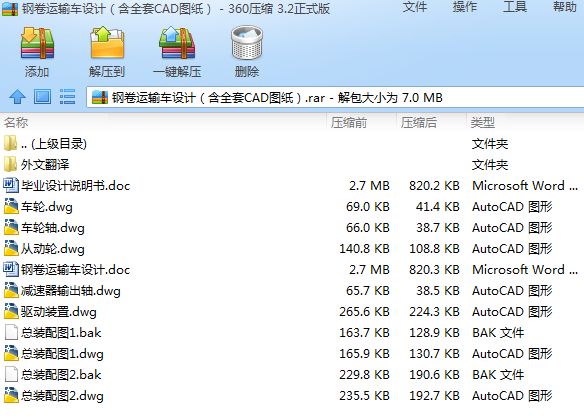Screen dimensions: 584x419
Task: Click the 190.6 KB compressed size cell
Action: point(434,374)
